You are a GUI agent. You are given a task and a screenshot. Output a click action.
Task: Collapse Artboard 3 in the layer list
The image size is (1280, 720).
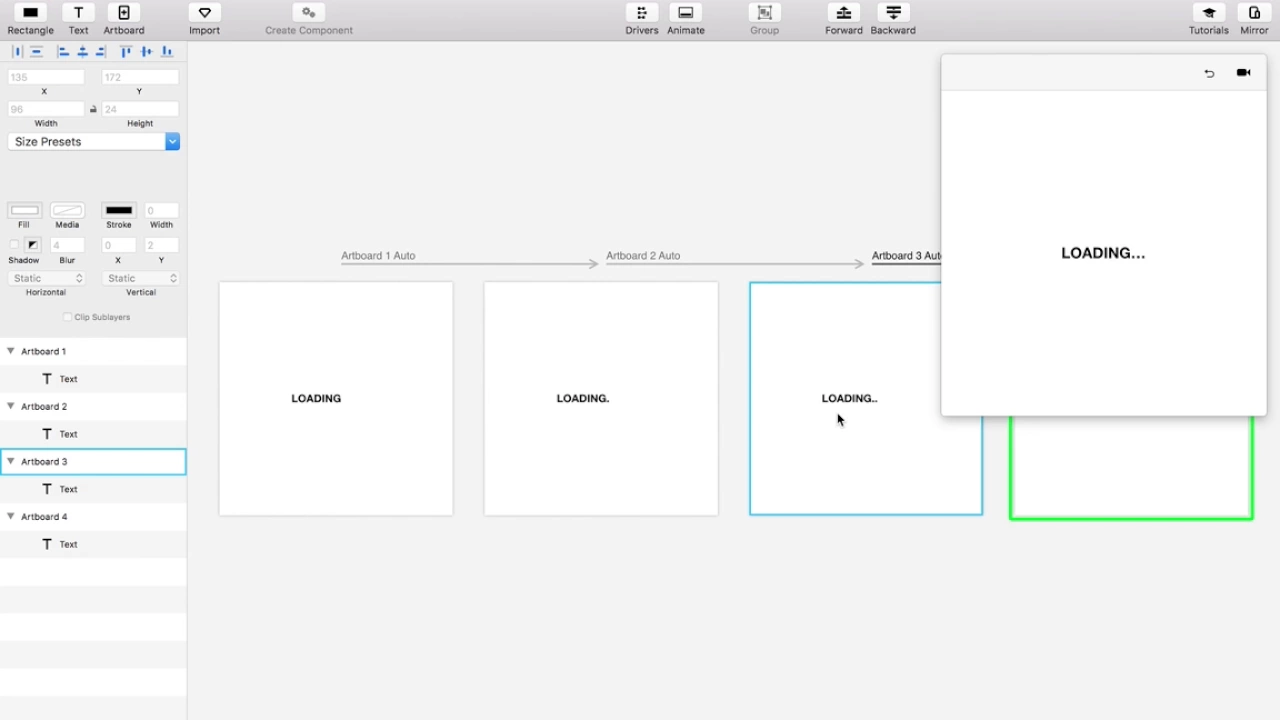[x=11, y=461]
